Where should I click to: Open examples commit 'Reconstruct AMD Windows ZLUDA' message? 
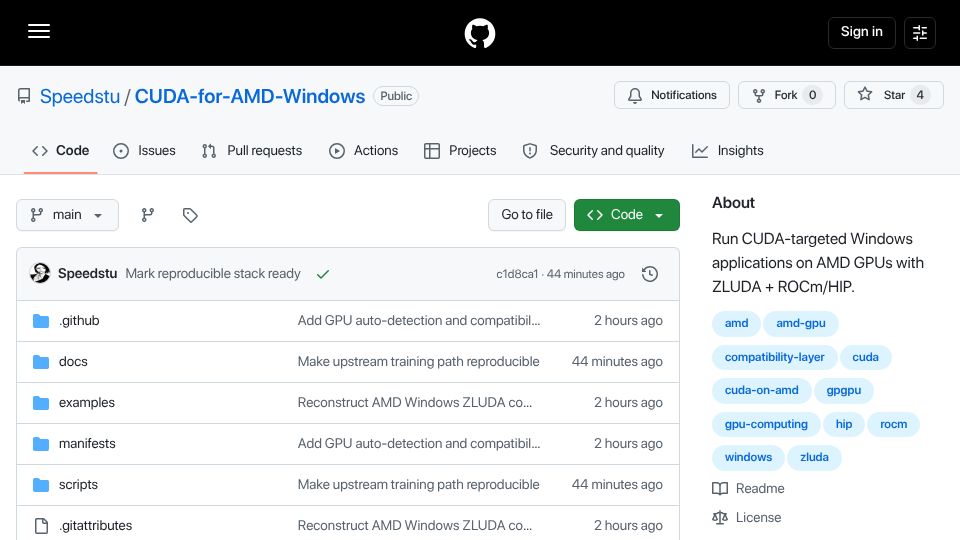tap(414, 403)
